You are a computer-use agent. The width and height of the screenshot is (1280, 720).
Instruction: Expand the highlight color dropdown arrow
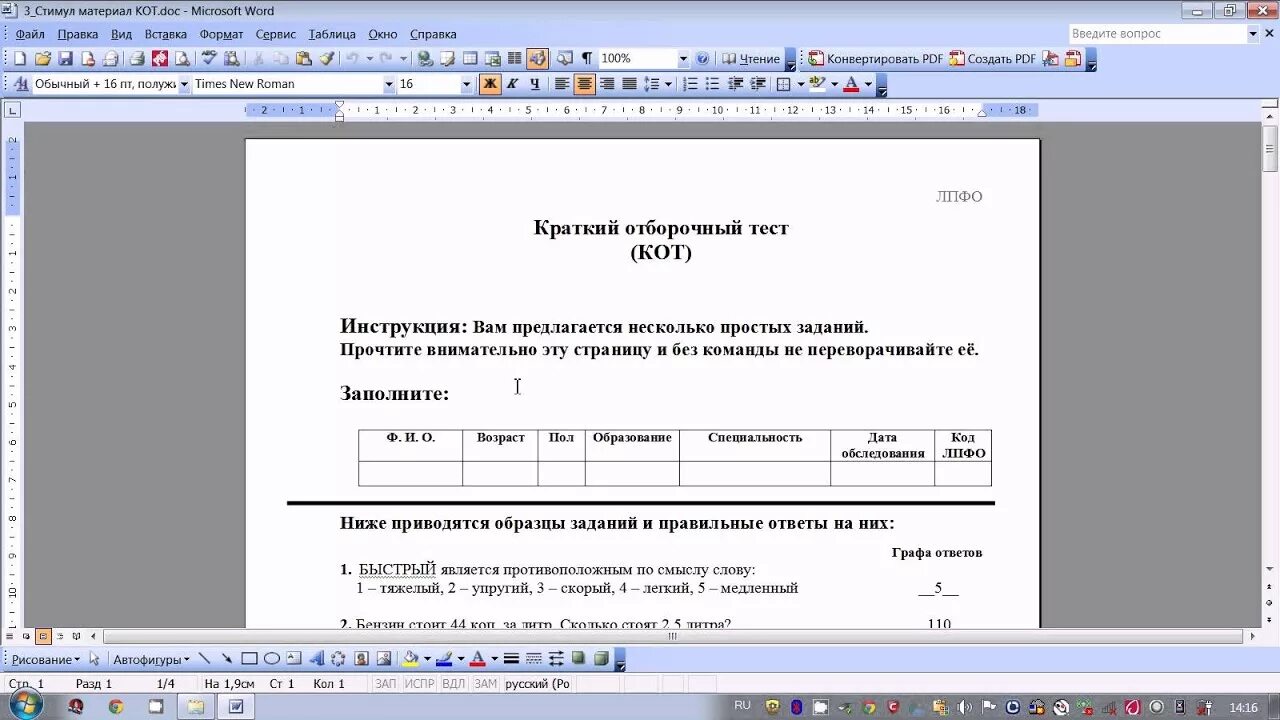point(834,84)
